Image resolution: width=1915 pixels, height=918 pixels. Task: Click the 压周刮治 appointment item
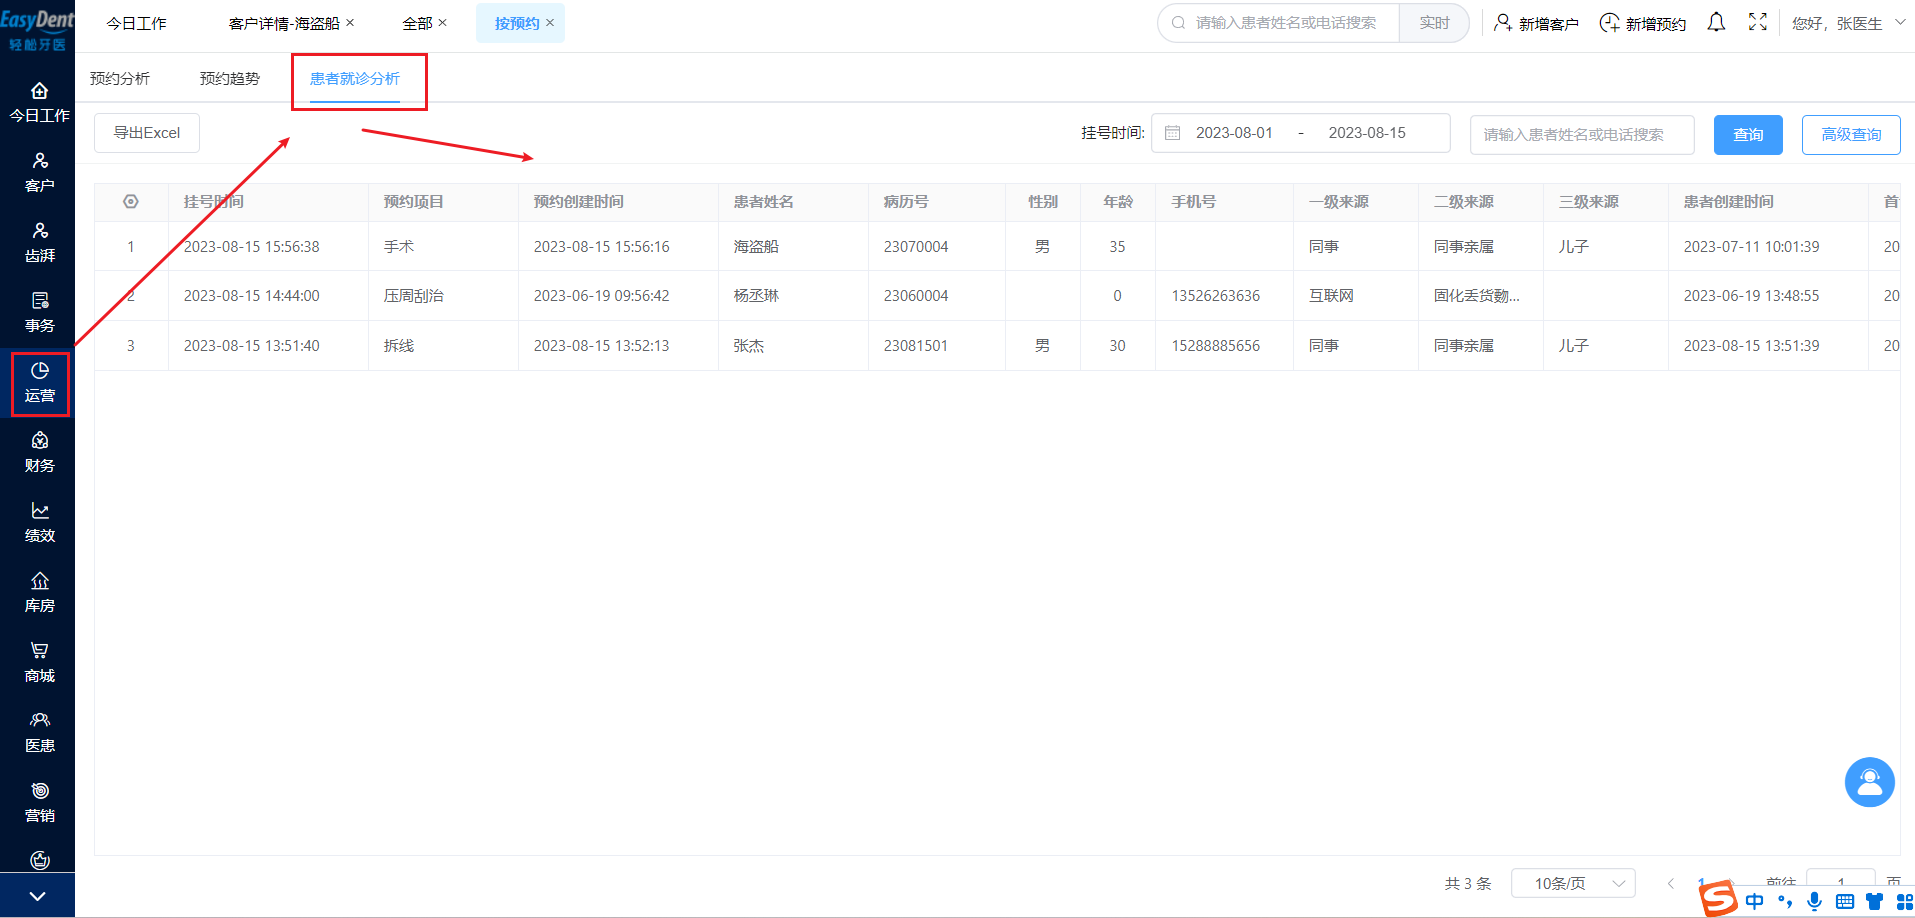click(414, 296)
